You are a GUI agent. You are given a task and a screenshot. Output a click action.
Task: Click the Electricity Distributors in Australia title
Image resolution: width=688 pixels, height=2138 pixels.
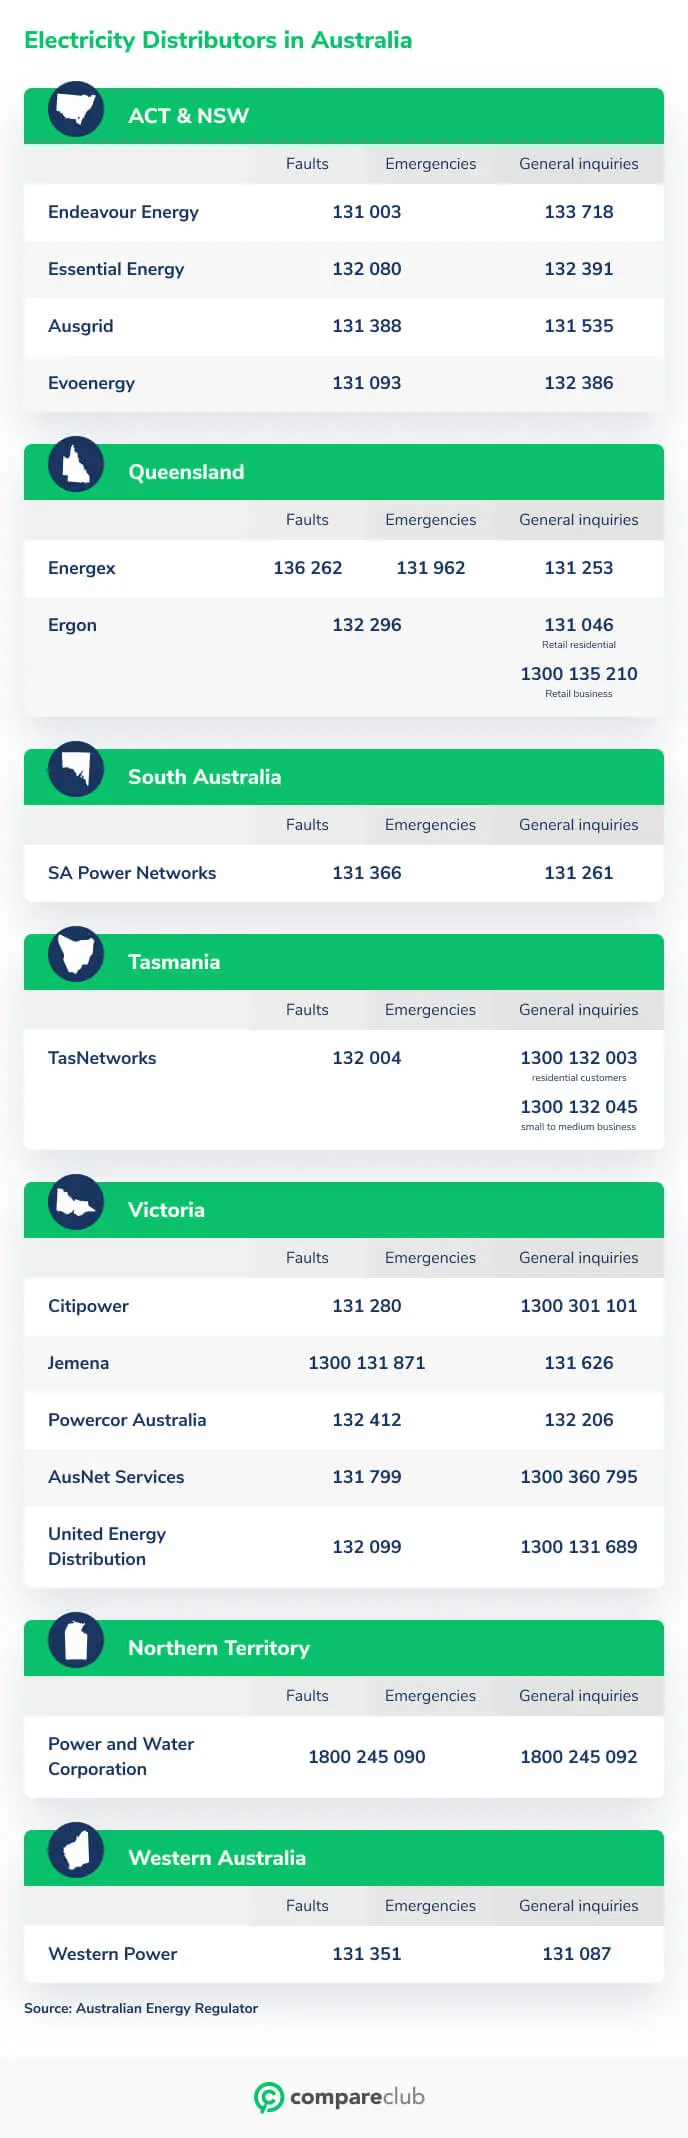[x=218, y=40]
